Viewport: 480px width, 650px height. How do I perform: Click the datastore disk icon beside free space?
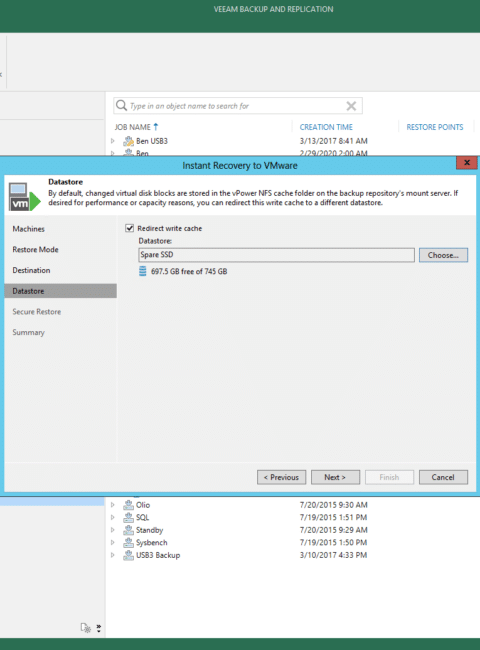tap(143, 271)
